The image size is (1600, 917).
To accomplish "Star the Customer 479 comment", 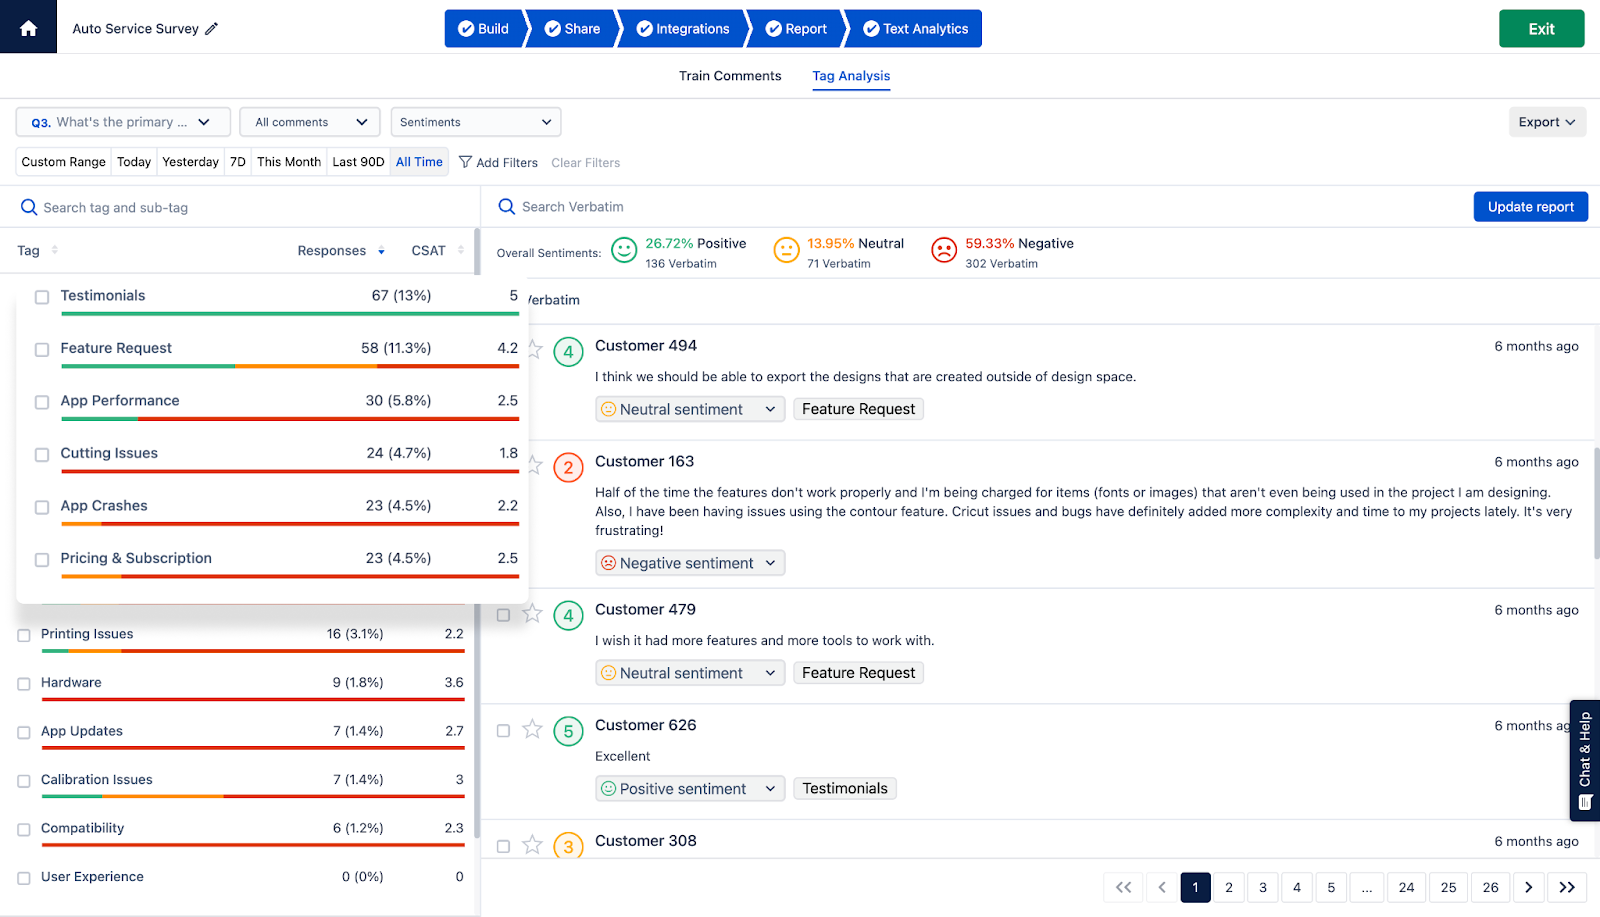I will (x=532, y=614).
